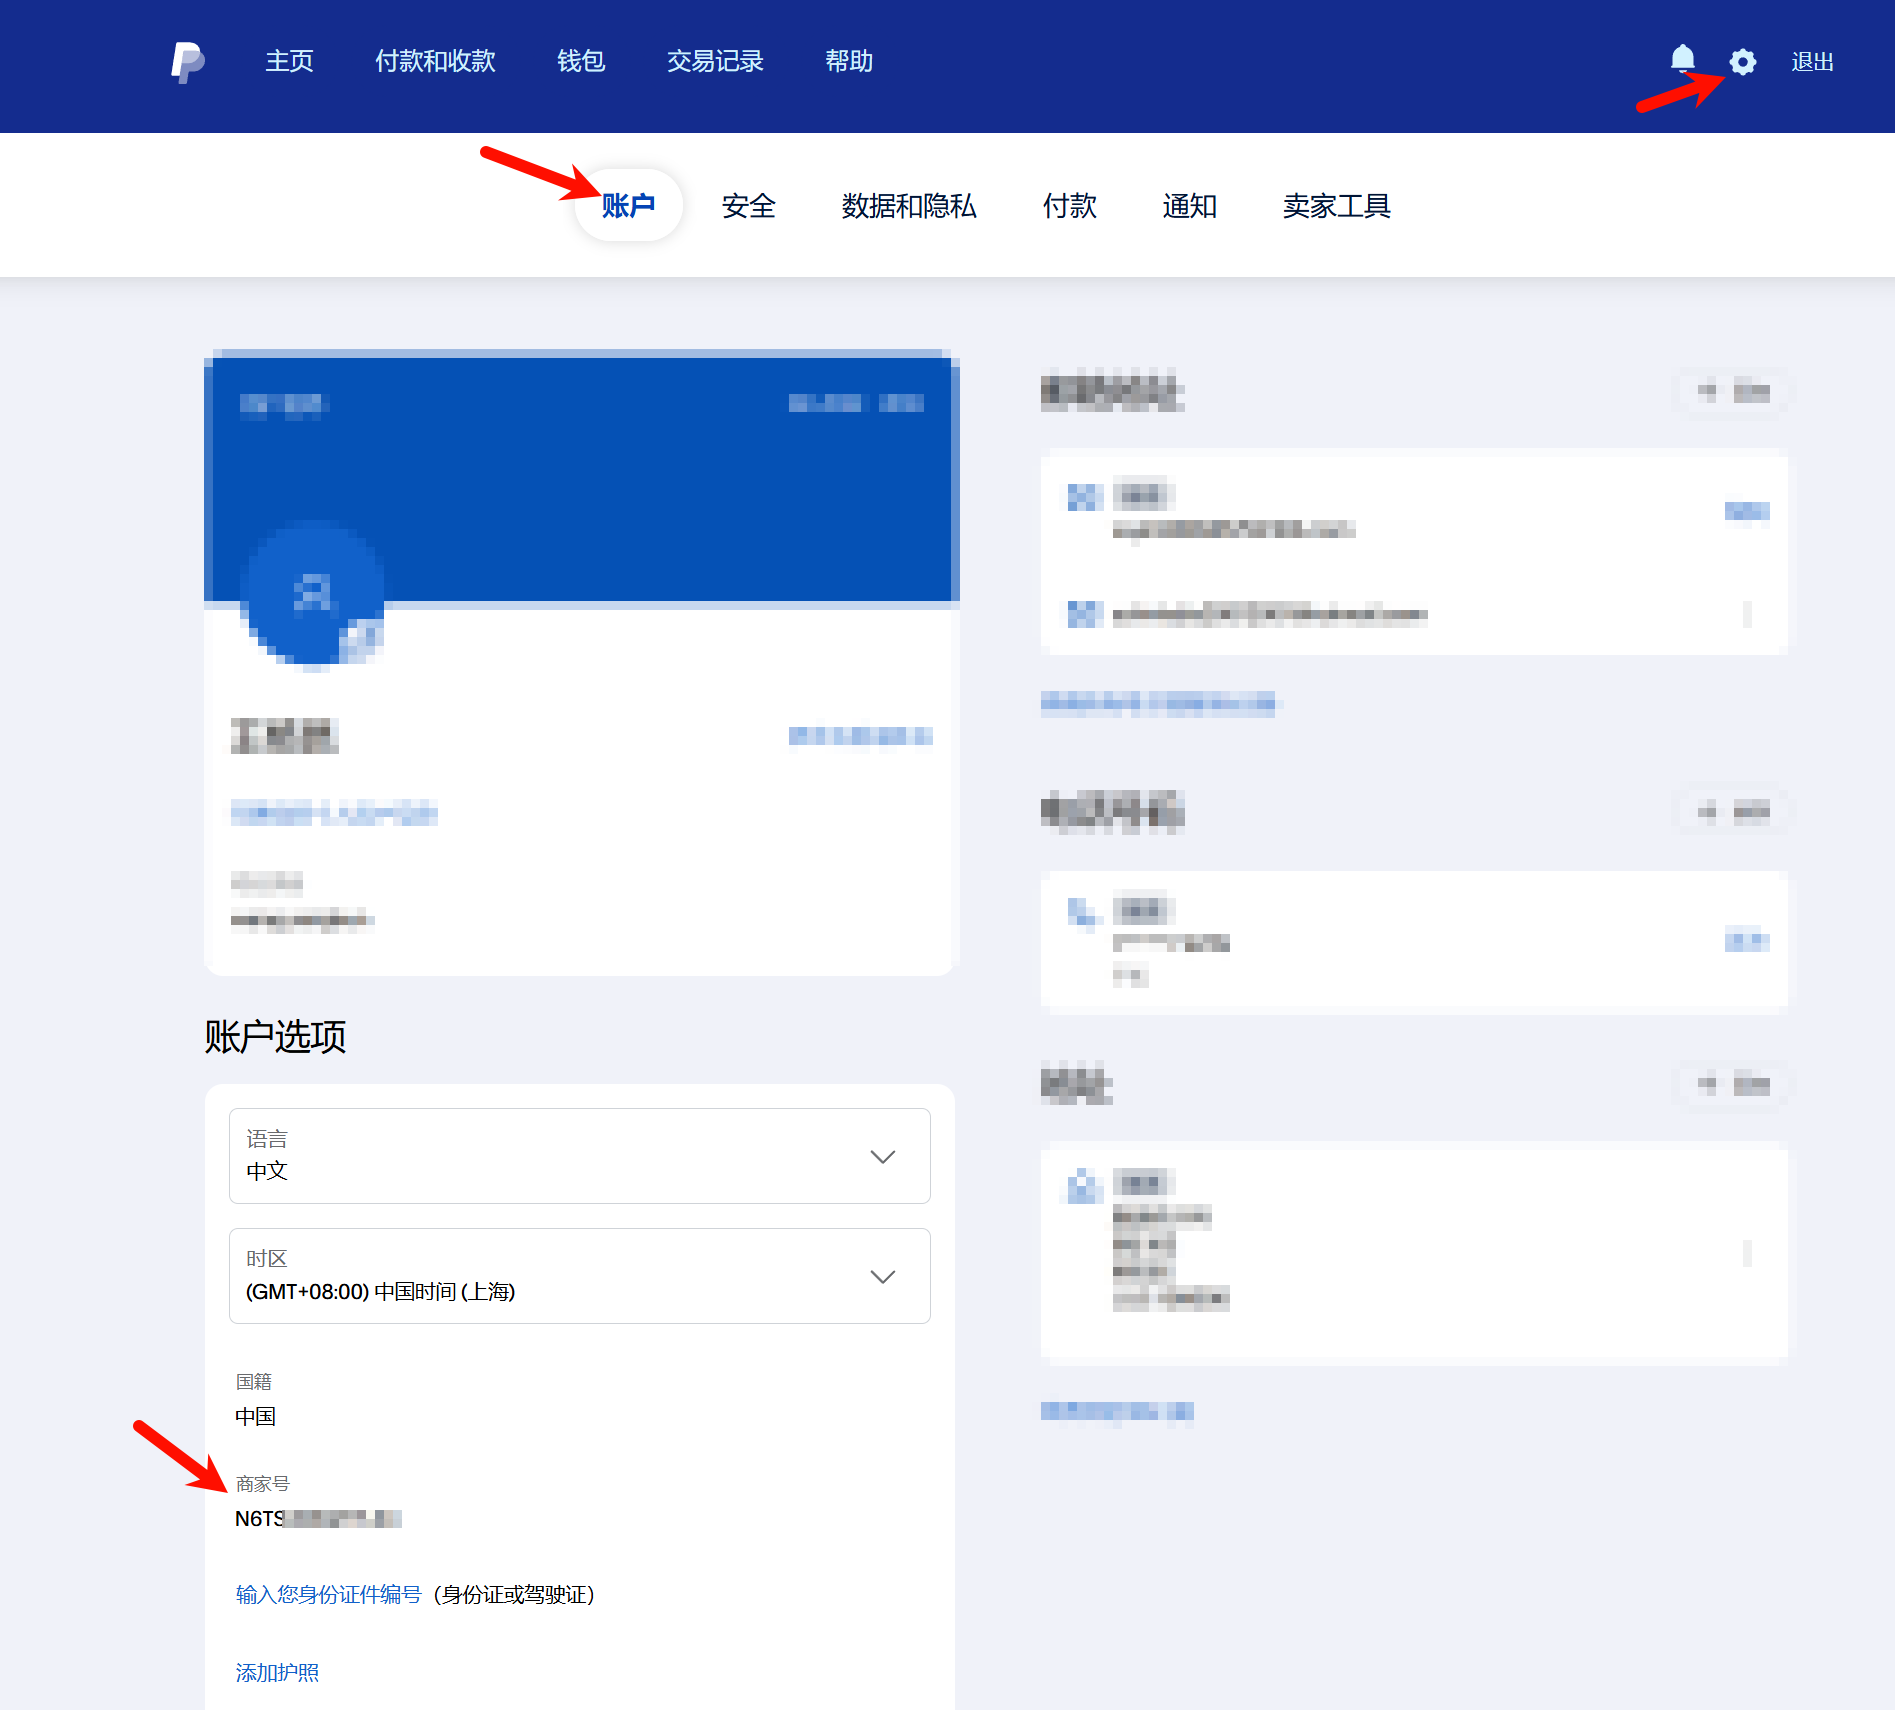
Task: Open the settings gear icon
Action: click(1743, 62)
